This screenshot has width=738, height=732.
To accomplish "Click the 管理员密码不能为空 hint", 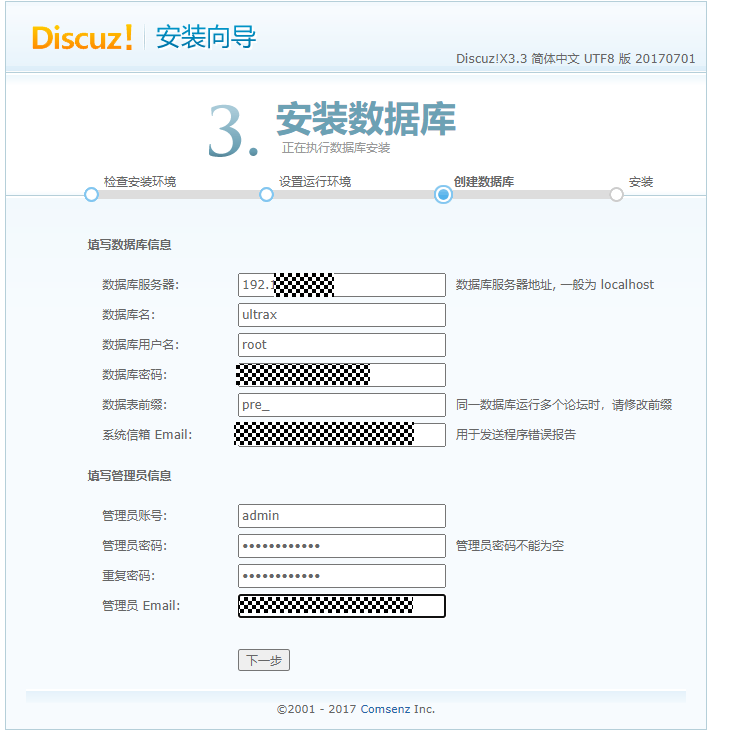I will 510,546.
